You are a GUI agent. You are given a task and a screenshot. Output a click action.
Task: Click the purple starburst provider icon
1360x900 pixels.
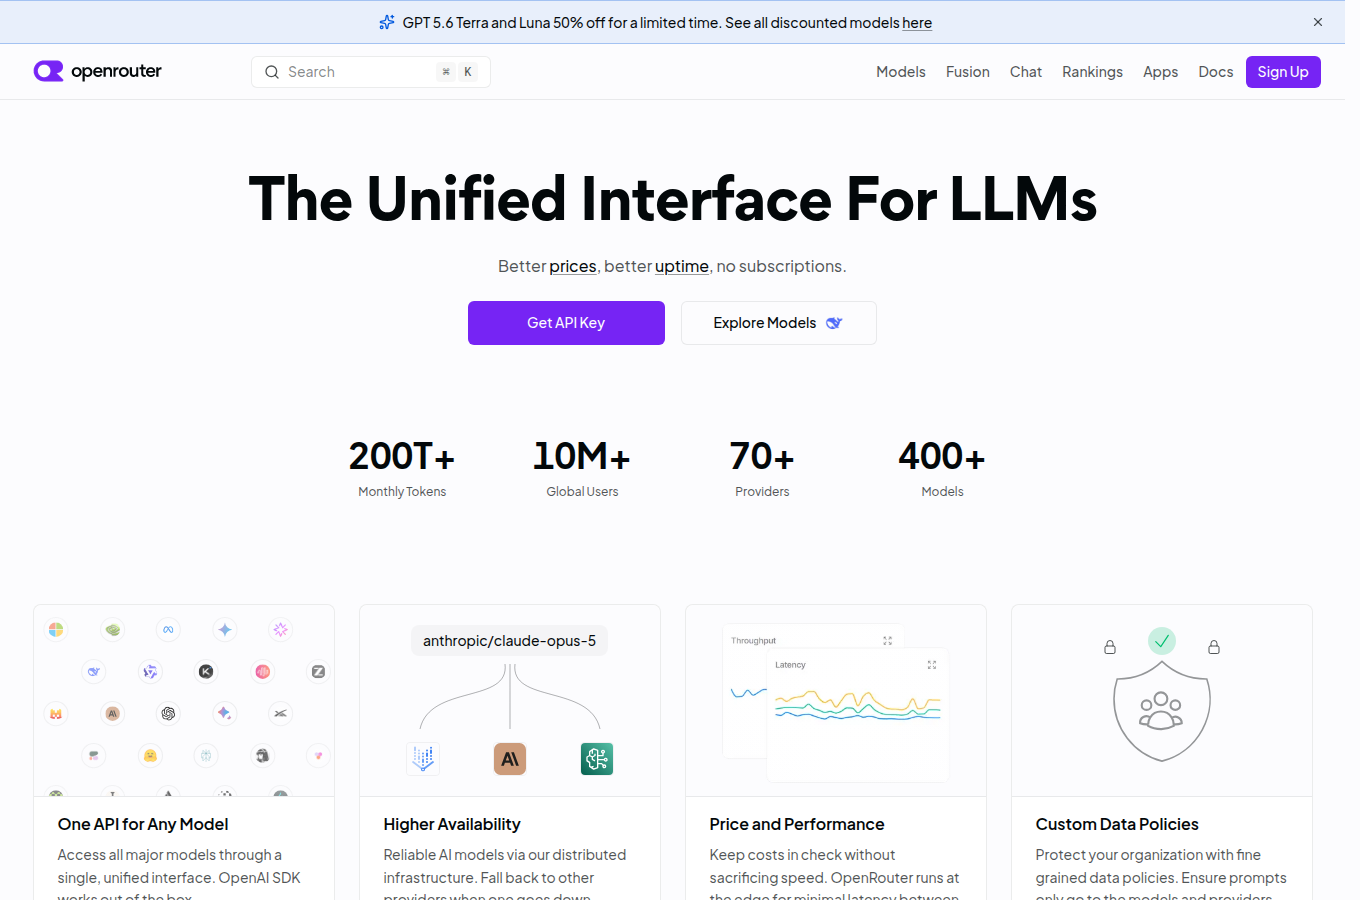pos(281,630)
